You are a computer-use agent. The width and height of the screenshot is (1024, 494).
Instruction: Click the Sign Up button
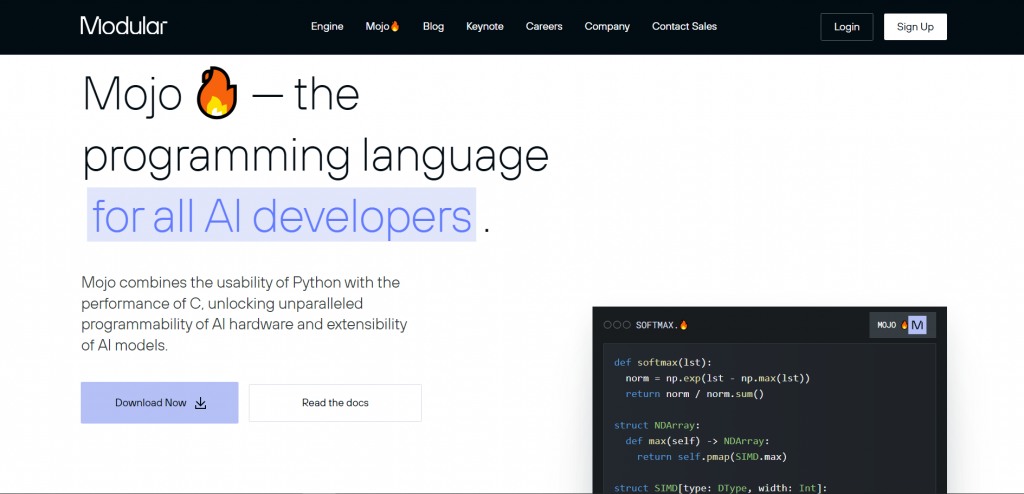click(915, 27)
